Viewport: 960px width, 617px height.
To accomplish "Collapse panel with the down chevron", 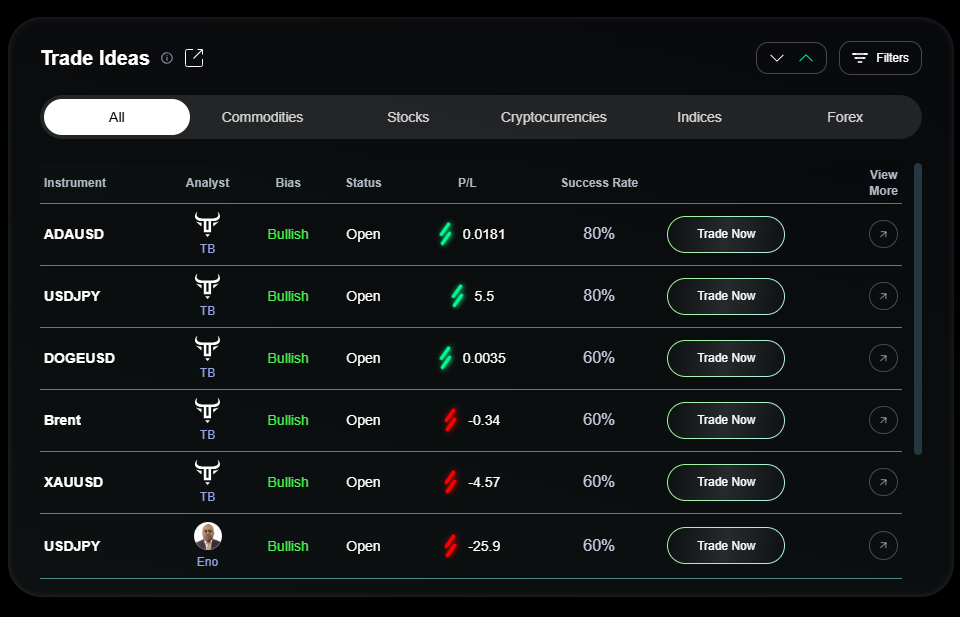I will point(776,58).
